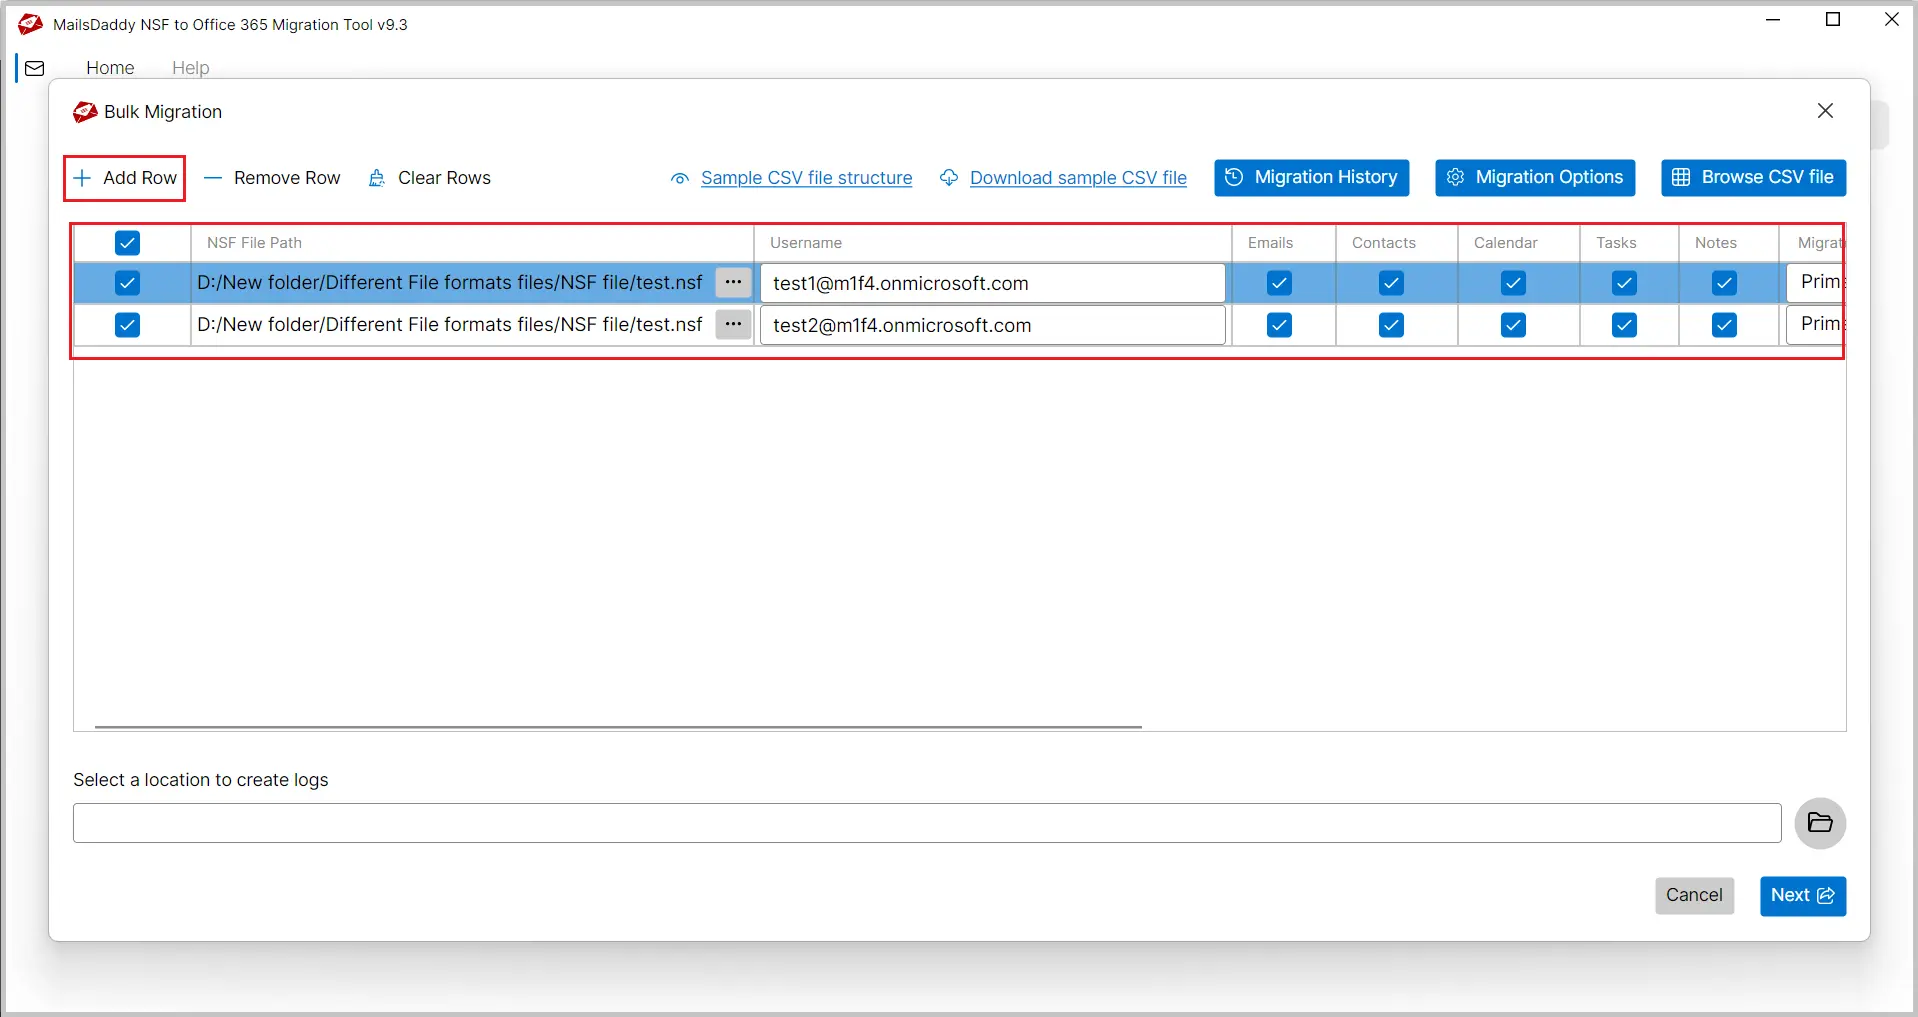This screenshot has height=1017, width=1918.
Task: Uncheck Emails for test1 row
Action: [x=1279, y=283]
